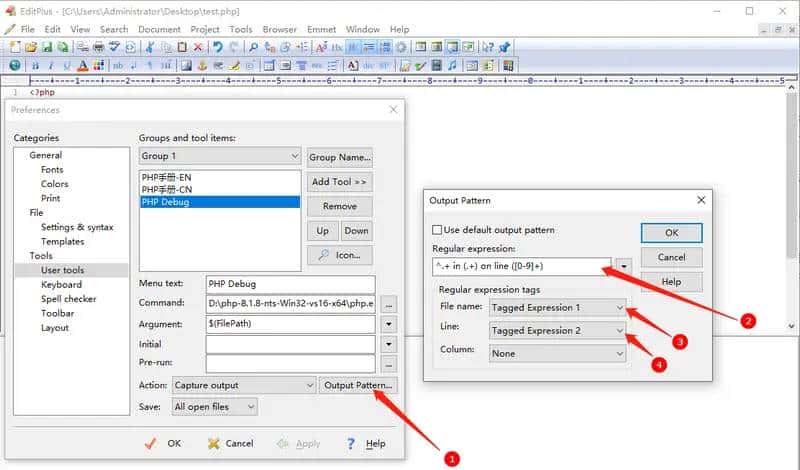Image resolution: width=800 pixels, height=470 pixels.
Task: Click the Cut scissors toolbar icon
Action: (x=150, y=47)
